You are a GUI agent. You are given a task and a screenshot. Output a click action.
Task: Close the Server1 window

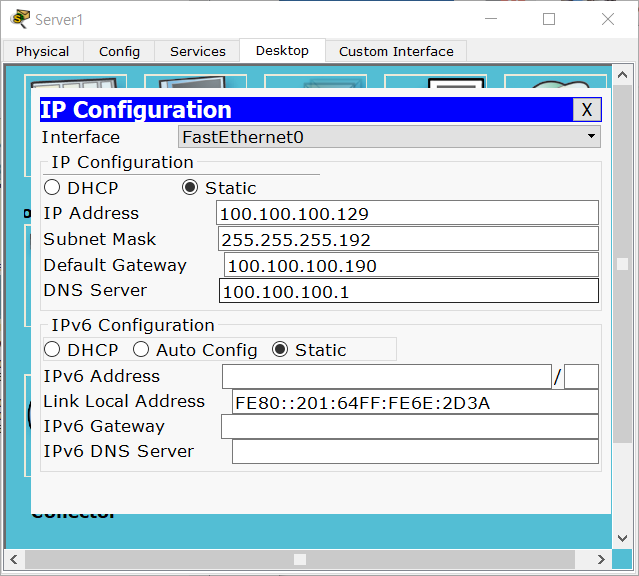tap(608, 19)
